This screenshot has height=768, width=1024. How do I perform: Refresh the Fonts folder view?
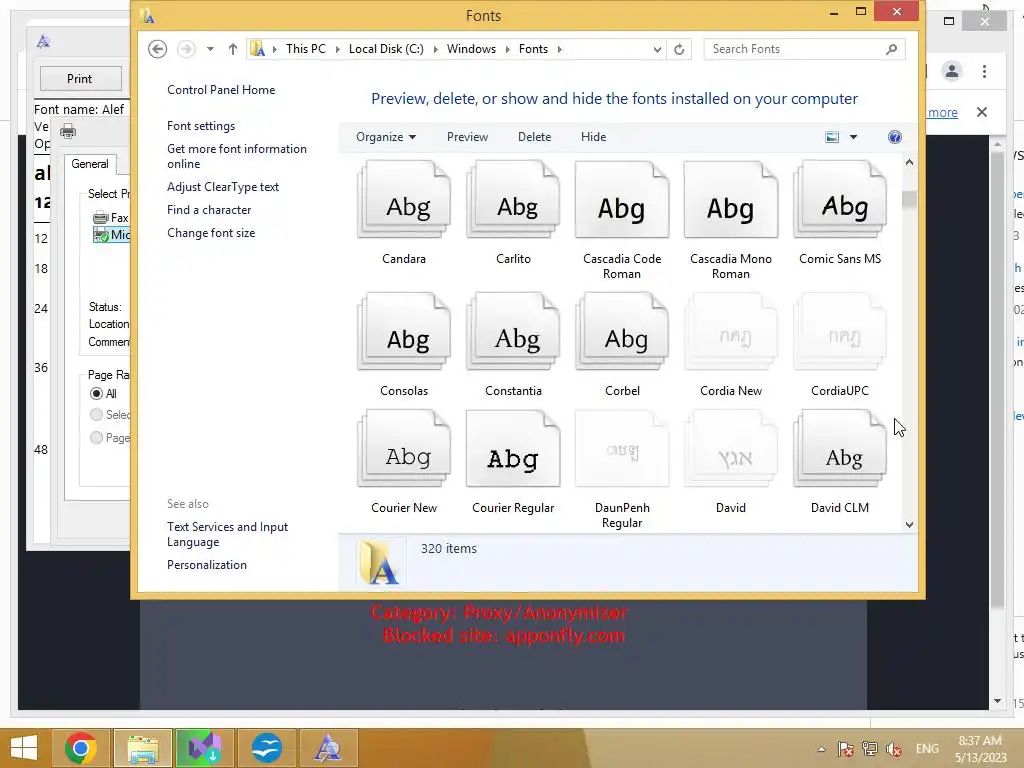679,49
